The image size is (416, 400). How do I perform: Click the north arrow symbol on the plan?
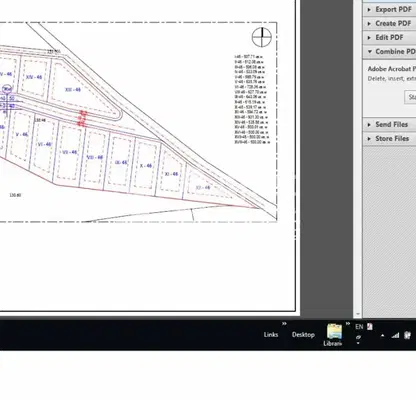[262, 37]
